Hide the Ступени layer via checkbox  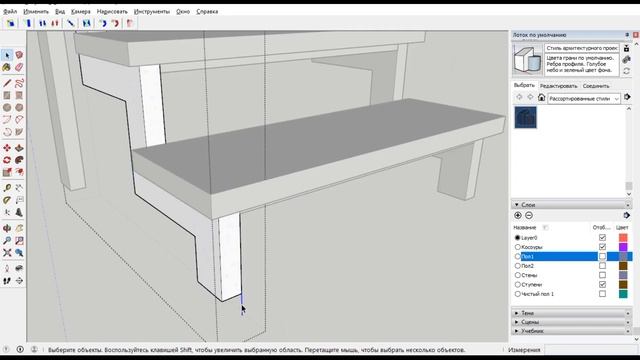tap(602, 284)
